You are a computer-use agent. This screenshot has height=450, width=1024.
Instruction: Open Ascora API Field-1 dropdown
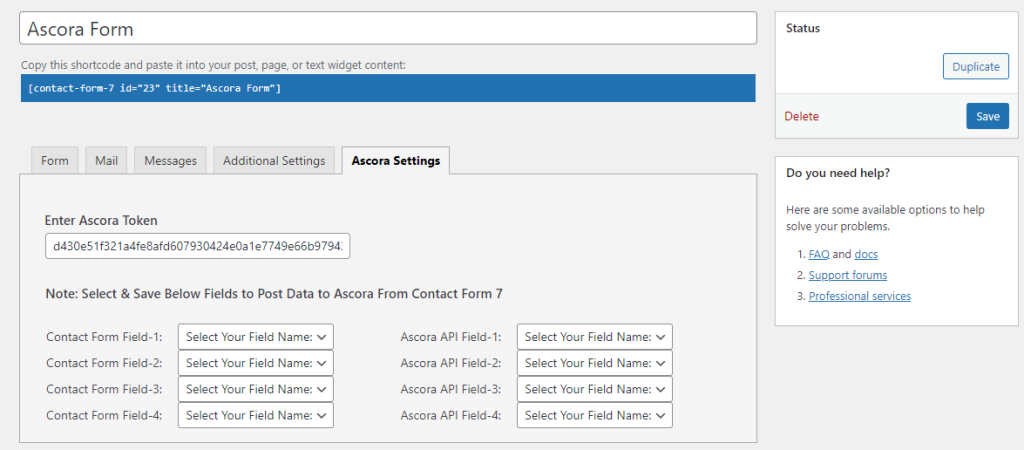594,337
